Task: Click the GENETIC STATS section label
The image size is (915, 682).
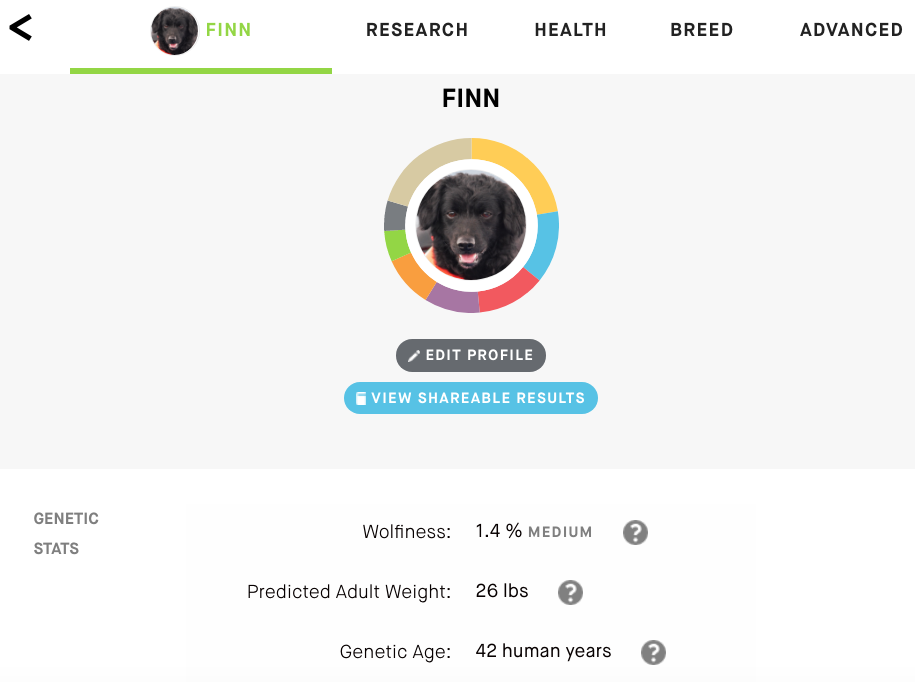Action: coord(65,533)
